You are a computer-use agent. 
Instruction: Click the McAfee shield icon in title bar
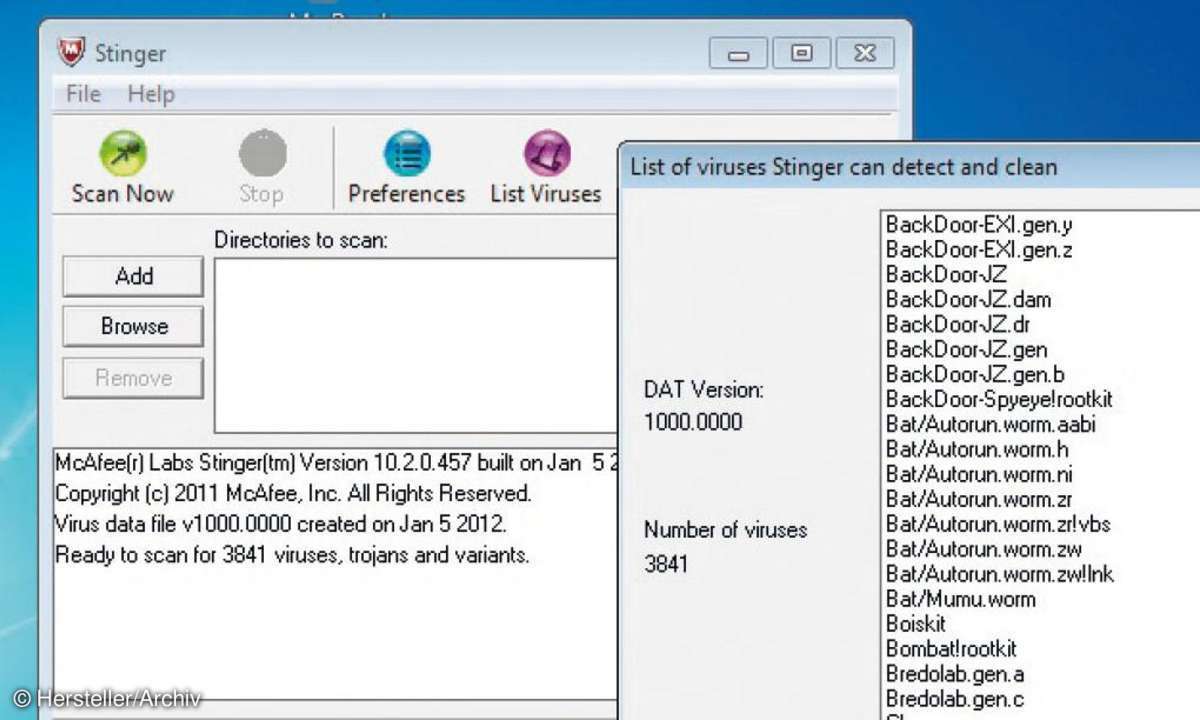70,50
